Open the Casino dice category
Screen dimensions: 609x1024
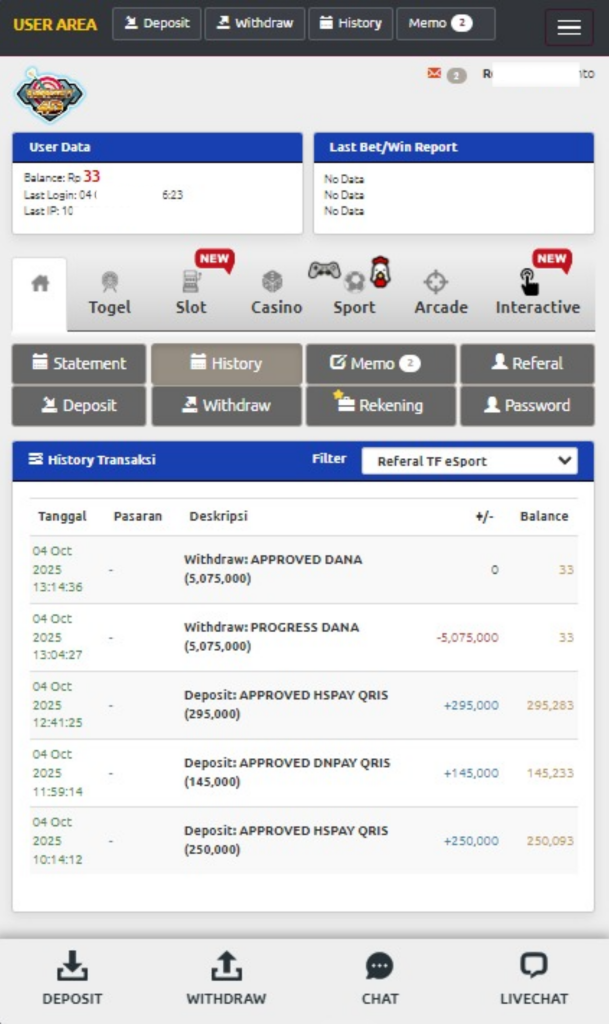[276, 293]
